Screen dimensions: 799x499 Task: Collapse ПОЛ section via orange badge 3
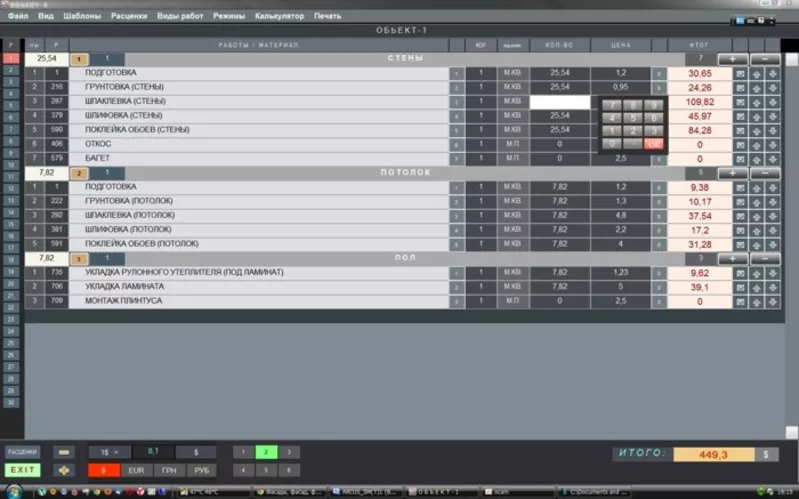(79, 259)
